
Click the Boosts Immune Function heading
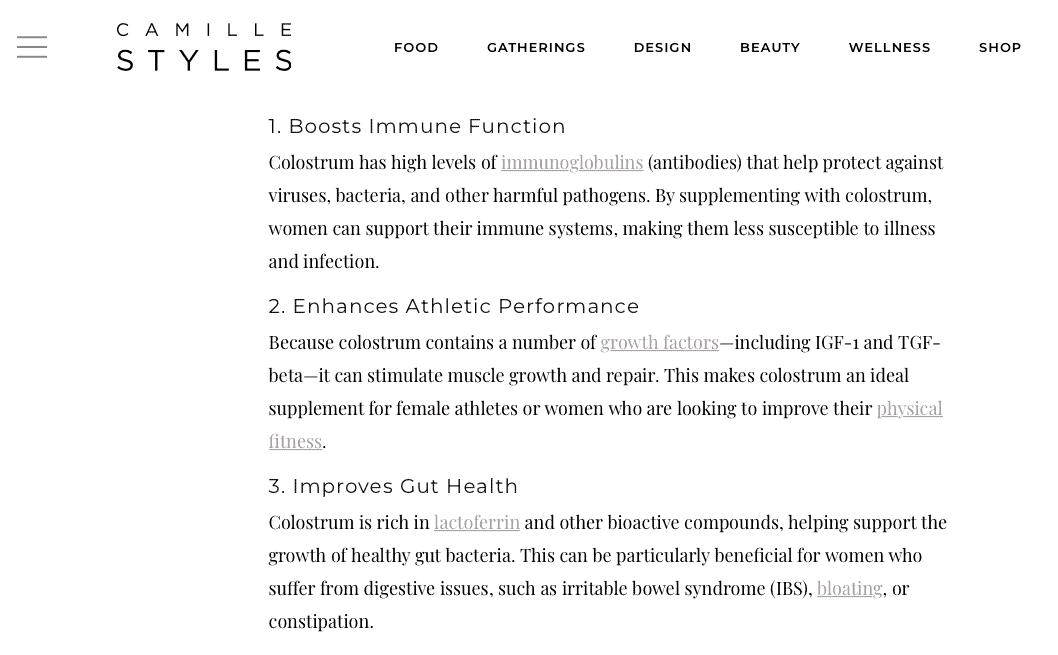(x=417, y=126)
